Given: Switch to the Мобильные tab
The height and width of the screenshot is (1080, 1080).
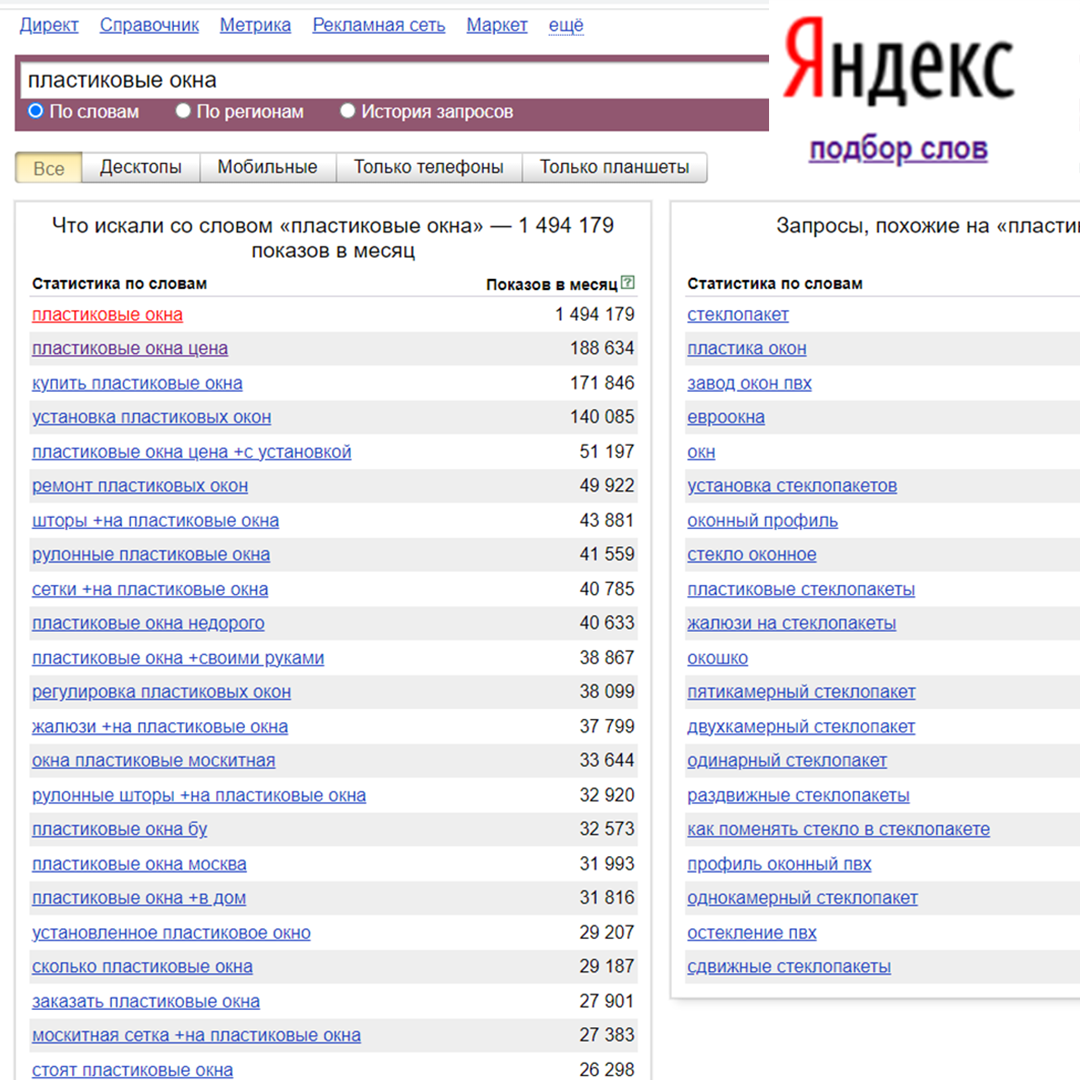Looking at the screenshot, I should pos(267,167).
